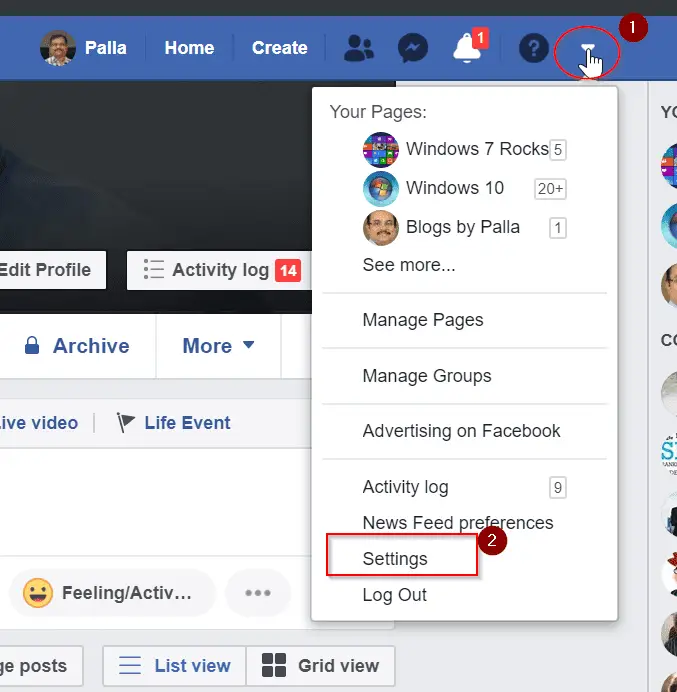Image resolution: width=677 pixels, height=692 pixels.
Task: Choose Feeling/Activity post option
Action: [x=113, y=593]
